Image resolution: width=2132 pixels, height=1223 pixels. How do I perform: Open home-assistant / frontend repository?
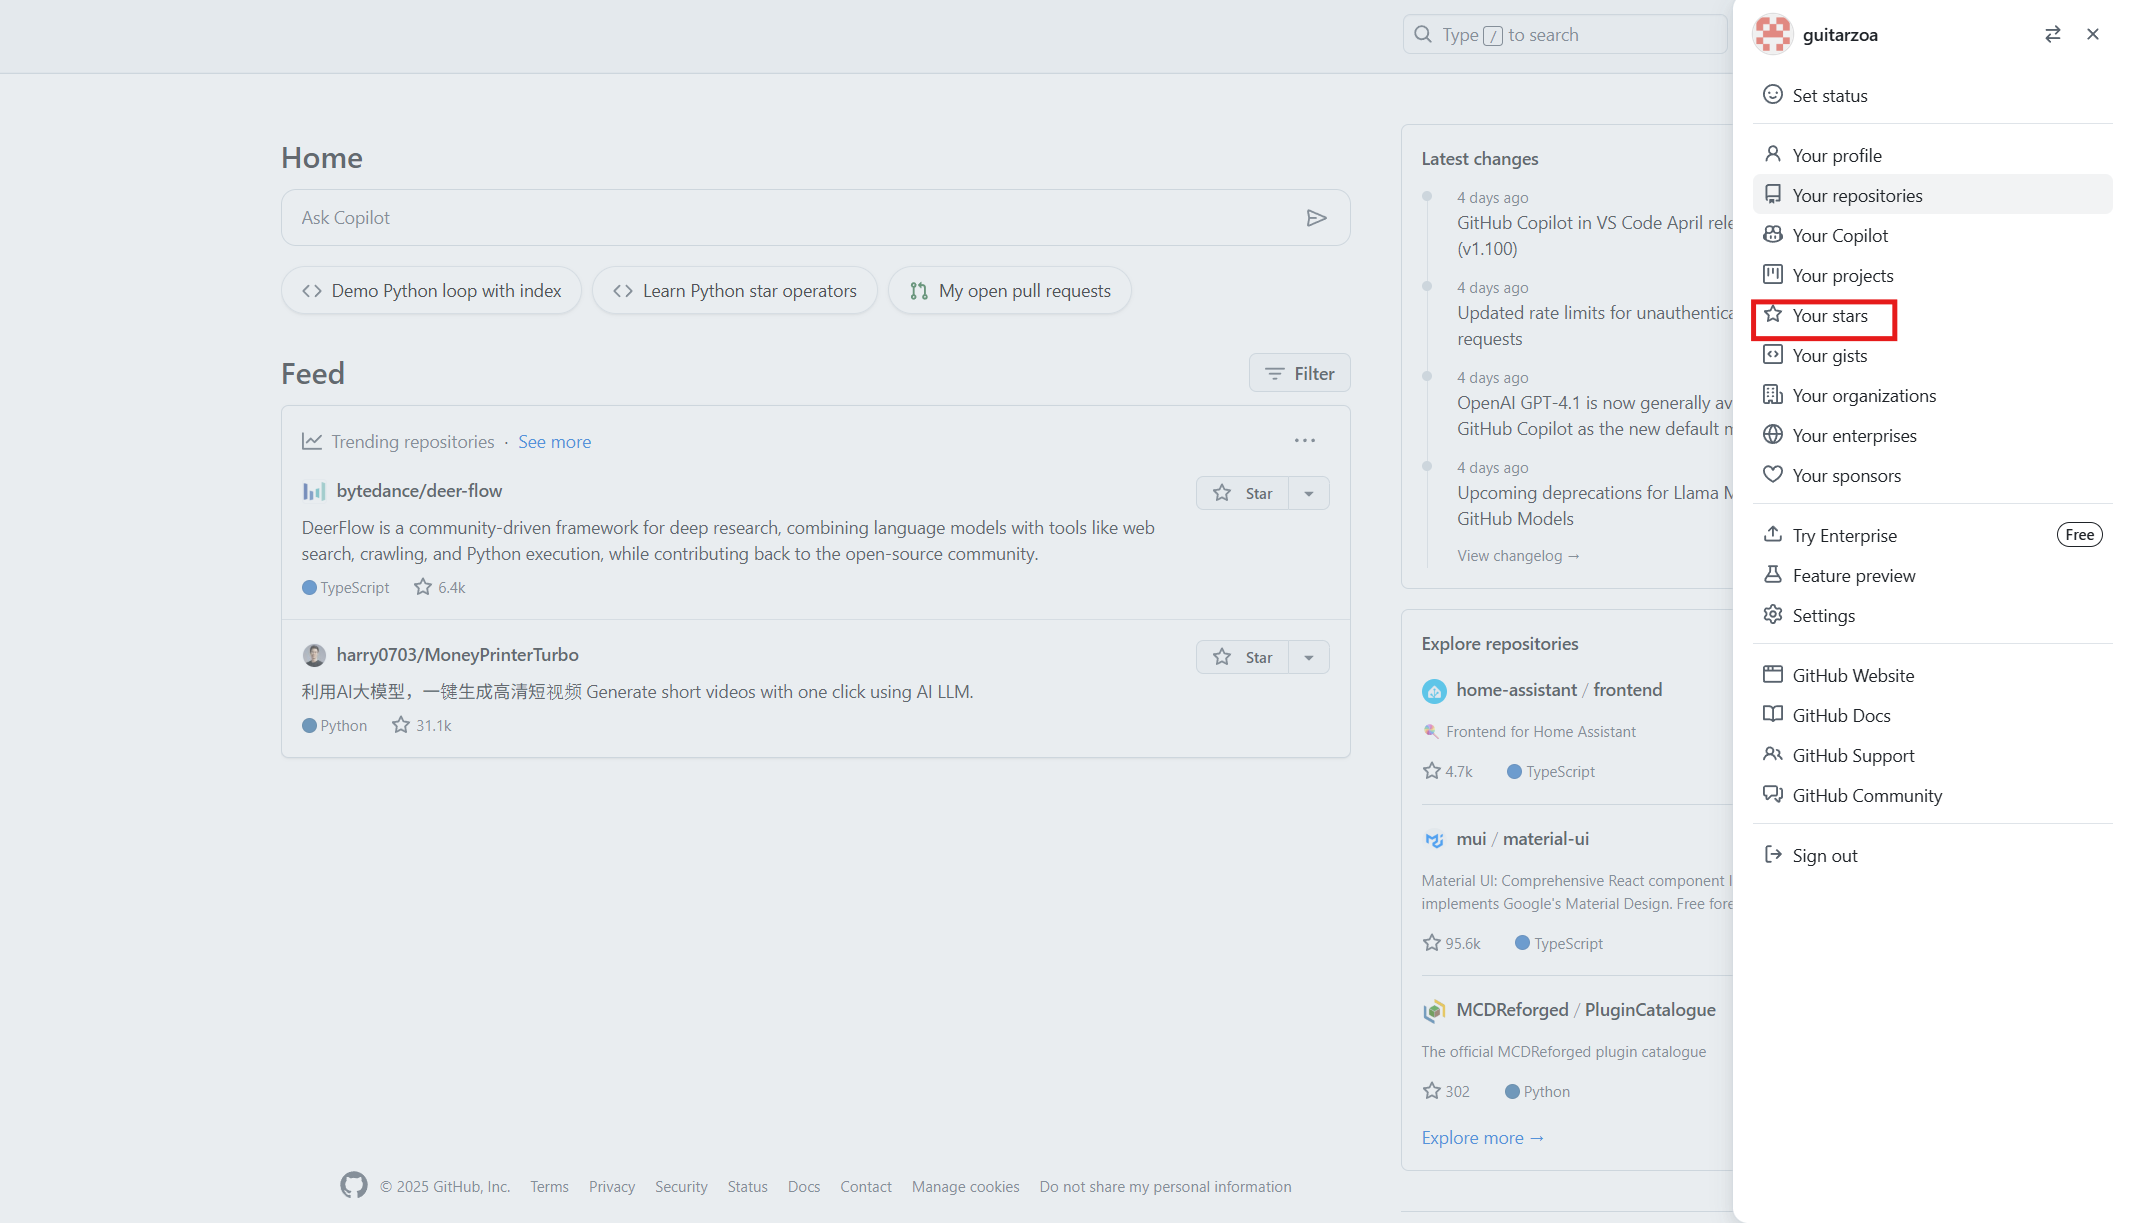1559,690
